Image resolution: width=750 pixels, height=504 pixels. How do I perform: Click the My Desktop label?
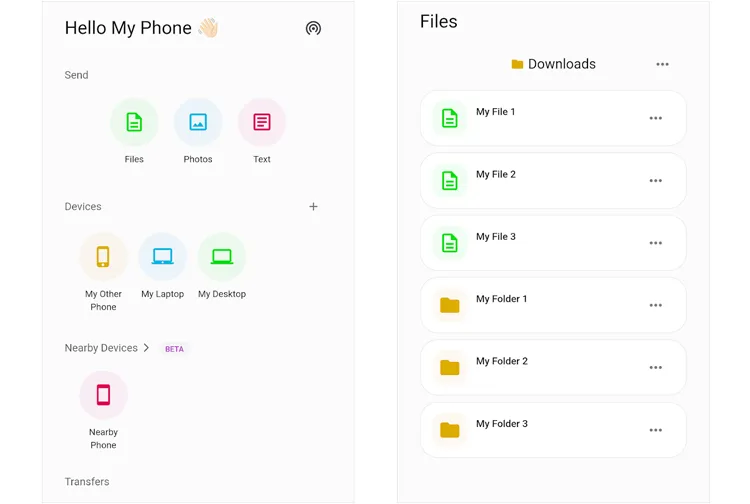click(x=222, y=294)
